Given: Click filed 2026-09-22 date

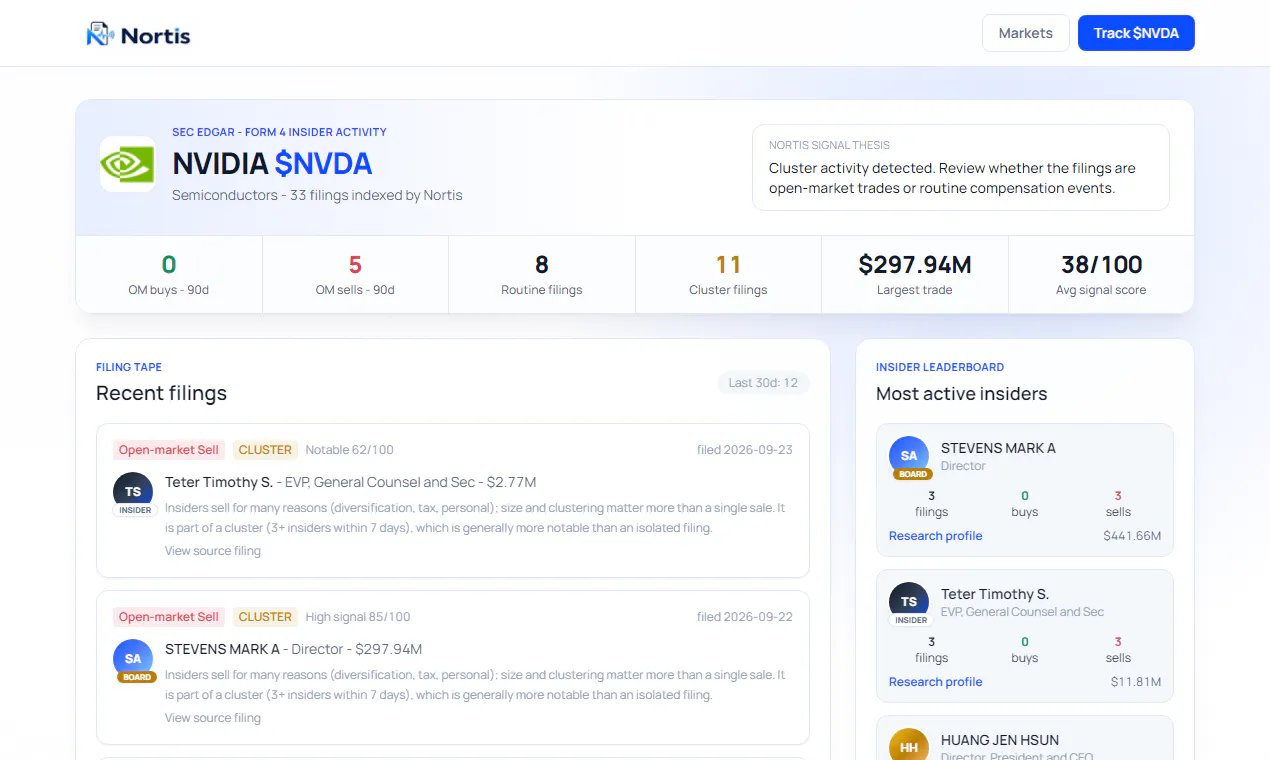Looking at the screenshot, I should point(745,617).
